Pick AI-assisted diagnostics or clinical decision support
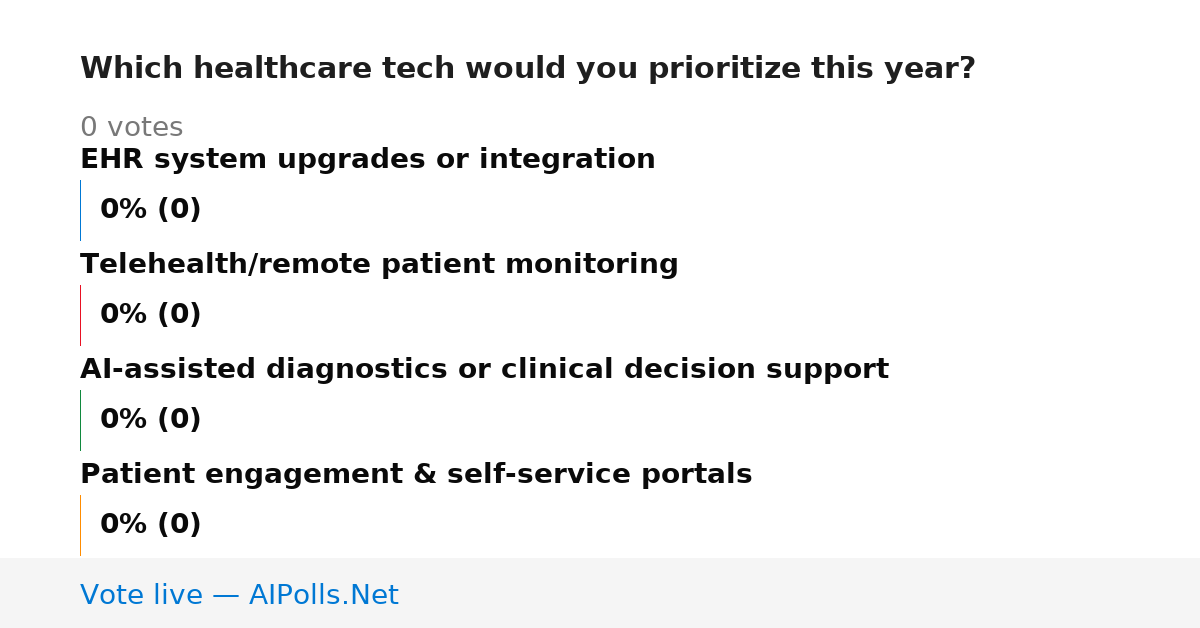The width and height of the screenshot is (1200, 628). [x=484, y=370]
